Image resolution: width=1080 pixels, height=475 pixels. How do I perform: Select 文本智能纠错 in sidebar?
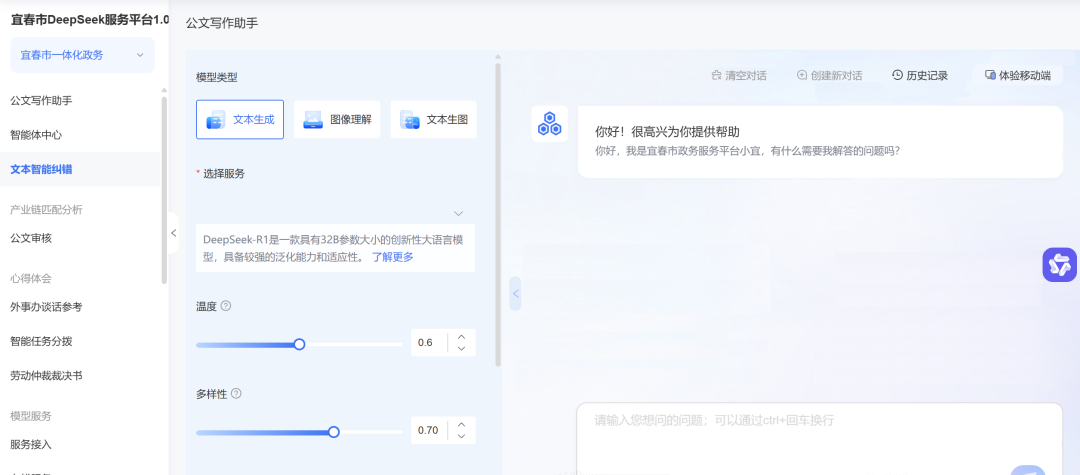[x=41, y=169]
